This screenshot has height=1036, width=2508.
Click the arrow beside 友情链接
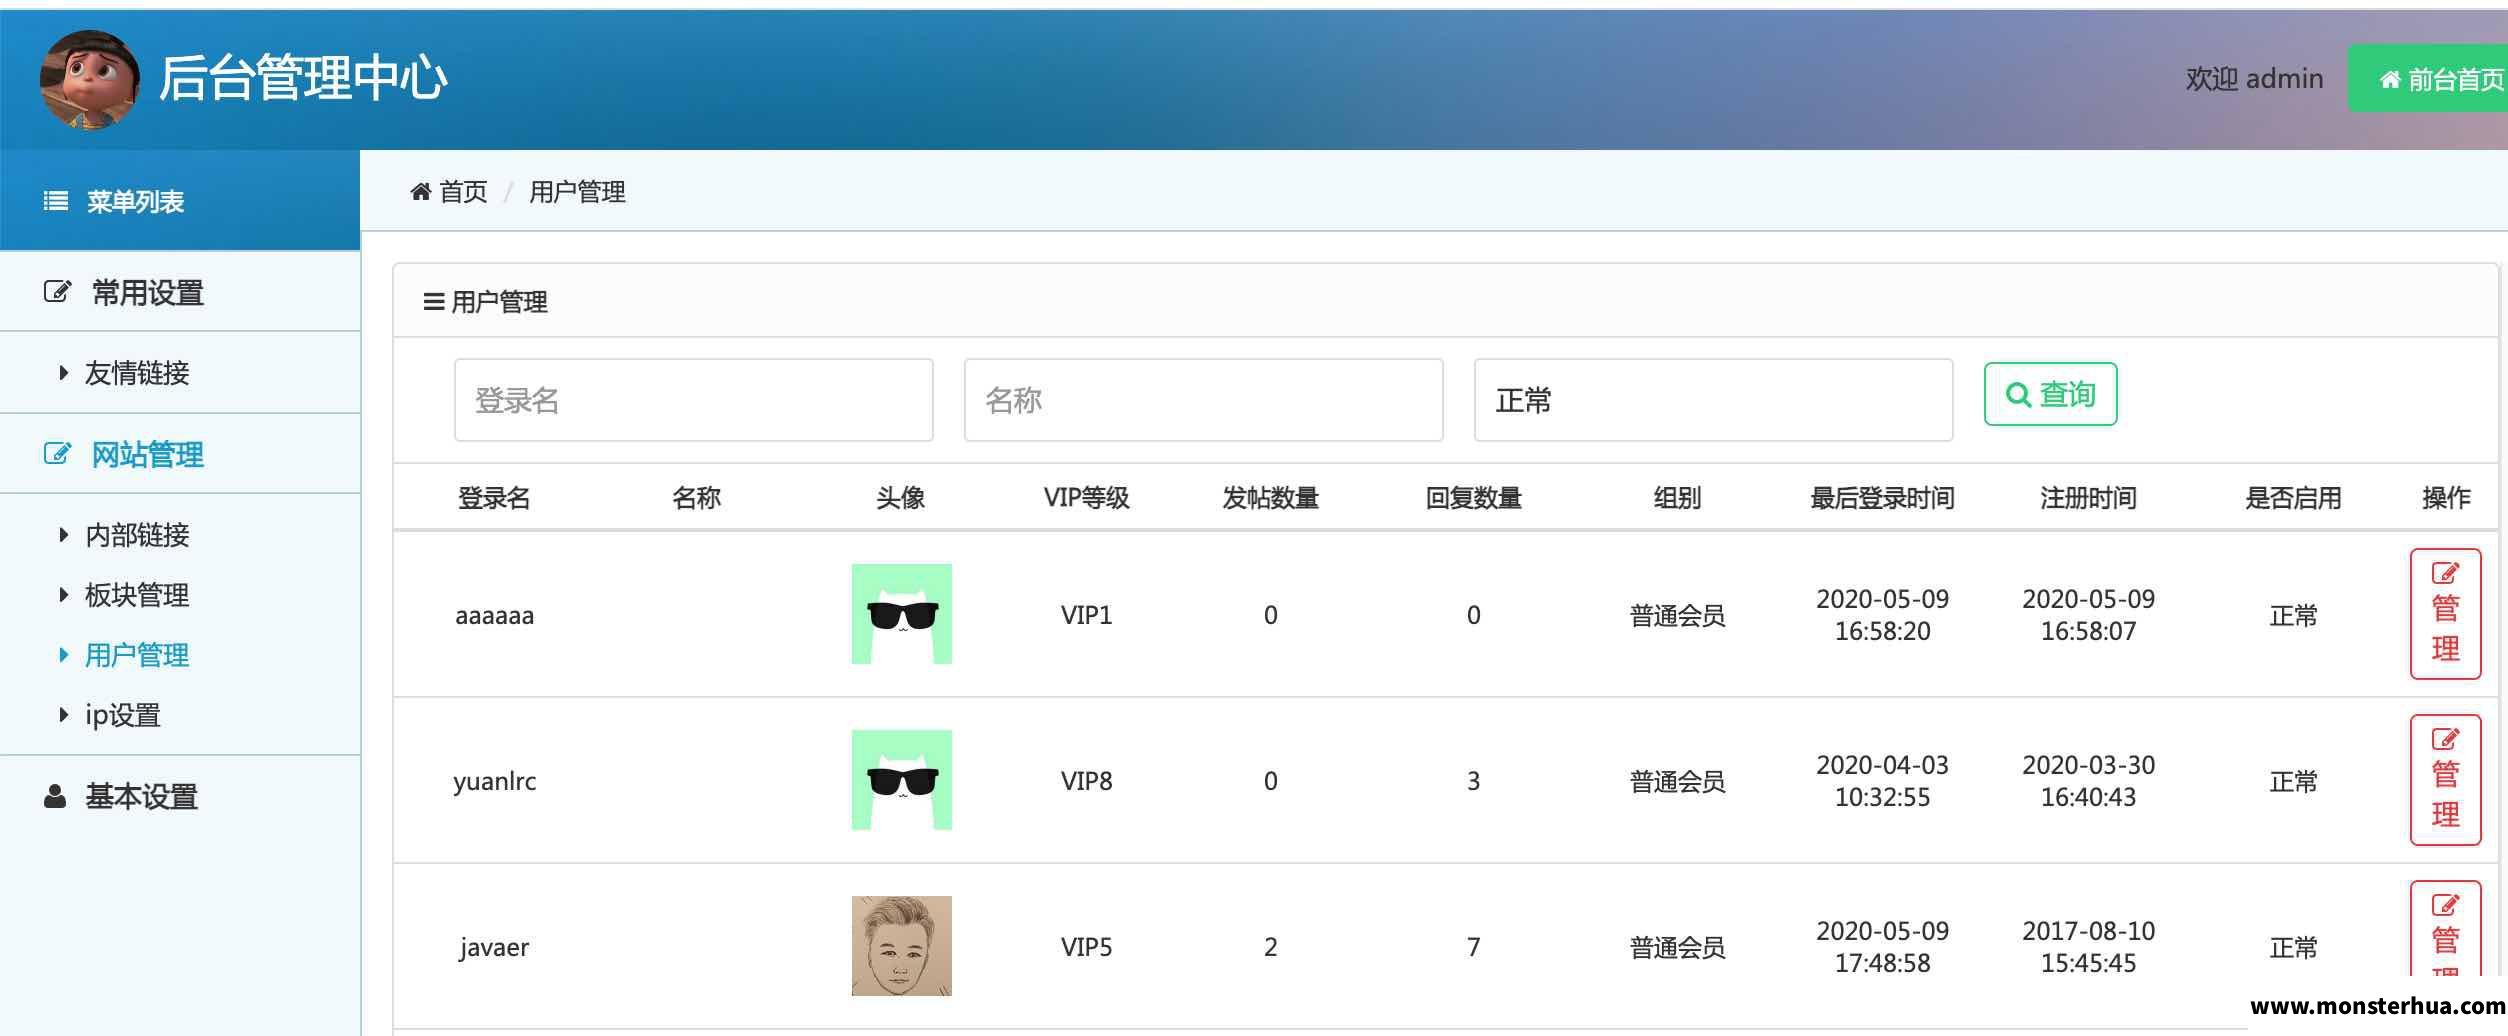tap(63, 373)
